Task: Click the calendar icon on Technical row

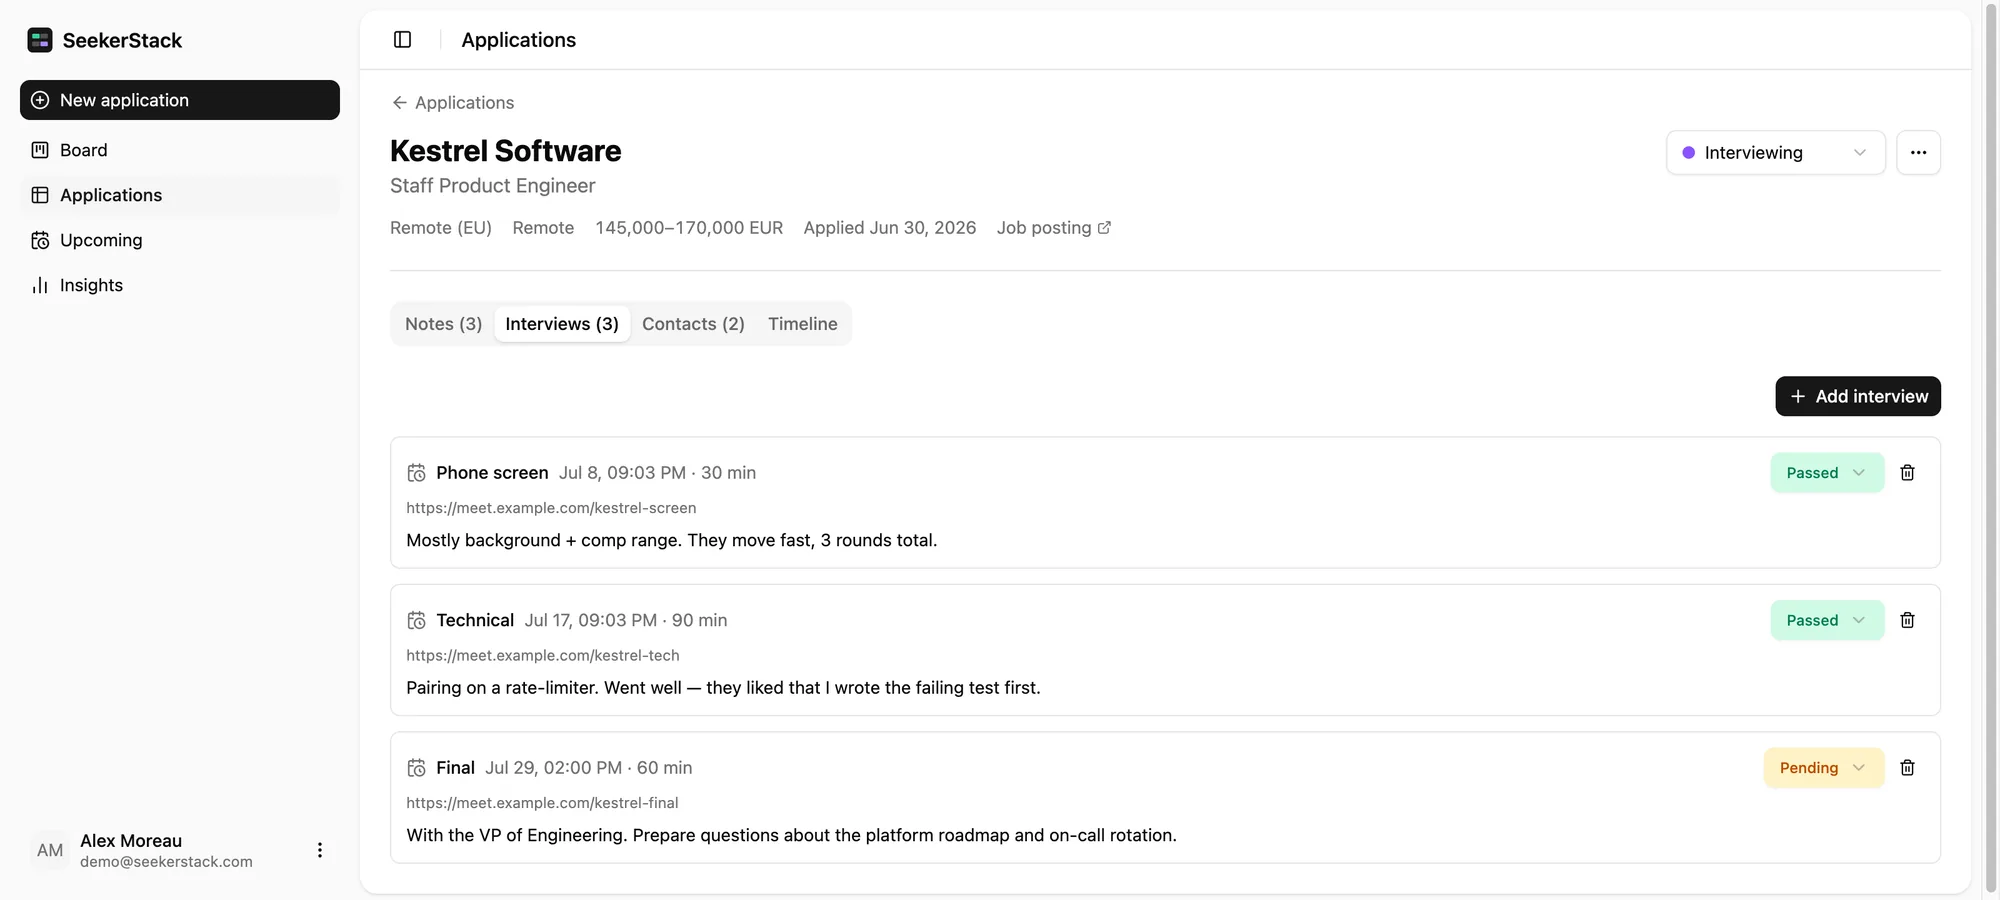Action: point(416,620)
